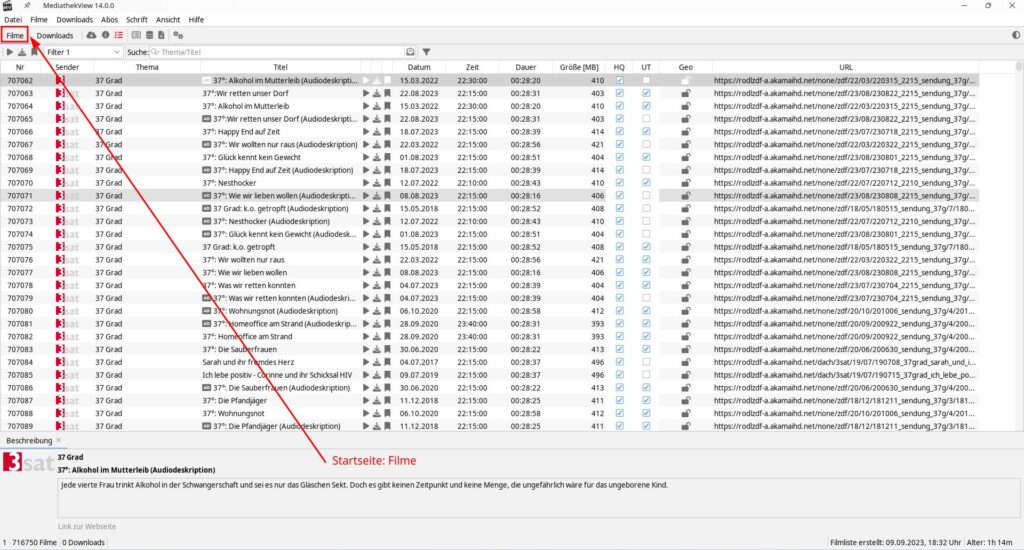This screenshot has height=550, width=1024.
Task: Toggle UT checkbox in row 707063
Action: pyautogui.click(x=646, y=93)
